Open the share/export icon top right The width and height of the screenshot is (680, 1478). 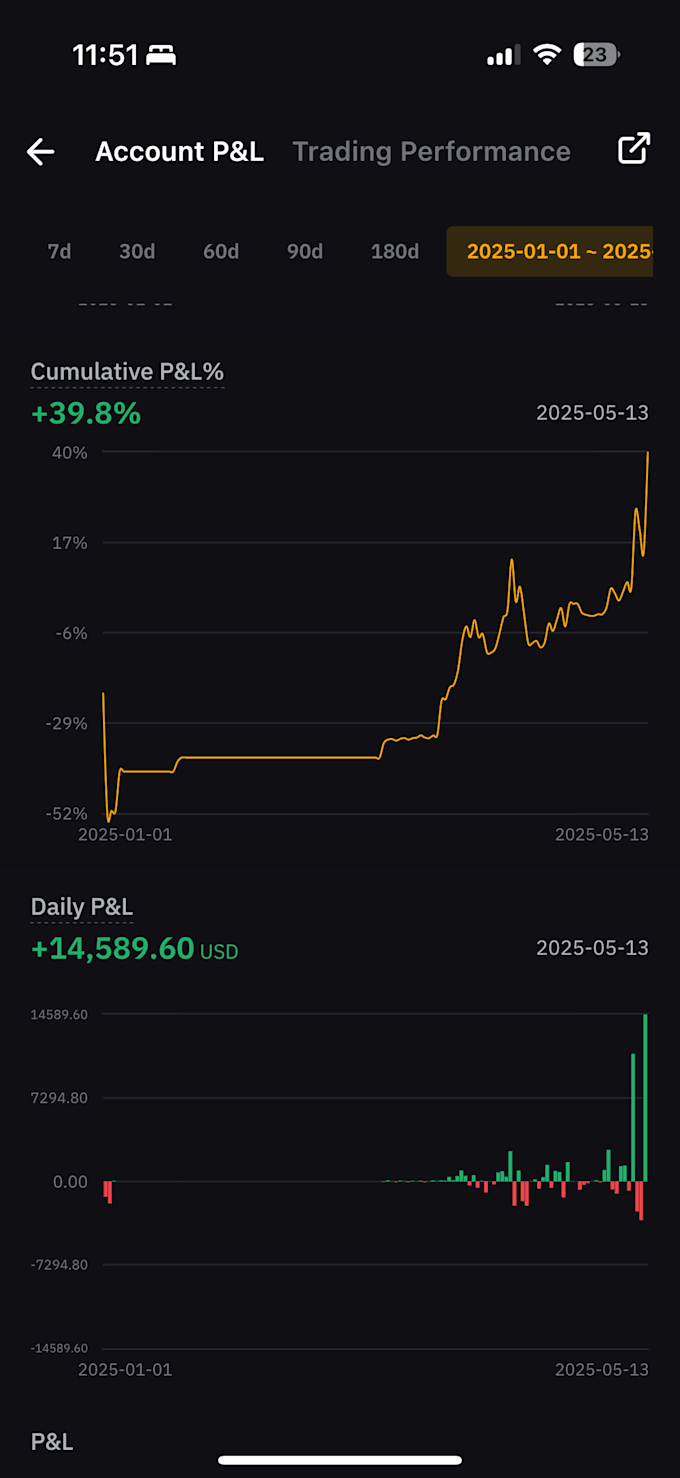coord(633,148)
